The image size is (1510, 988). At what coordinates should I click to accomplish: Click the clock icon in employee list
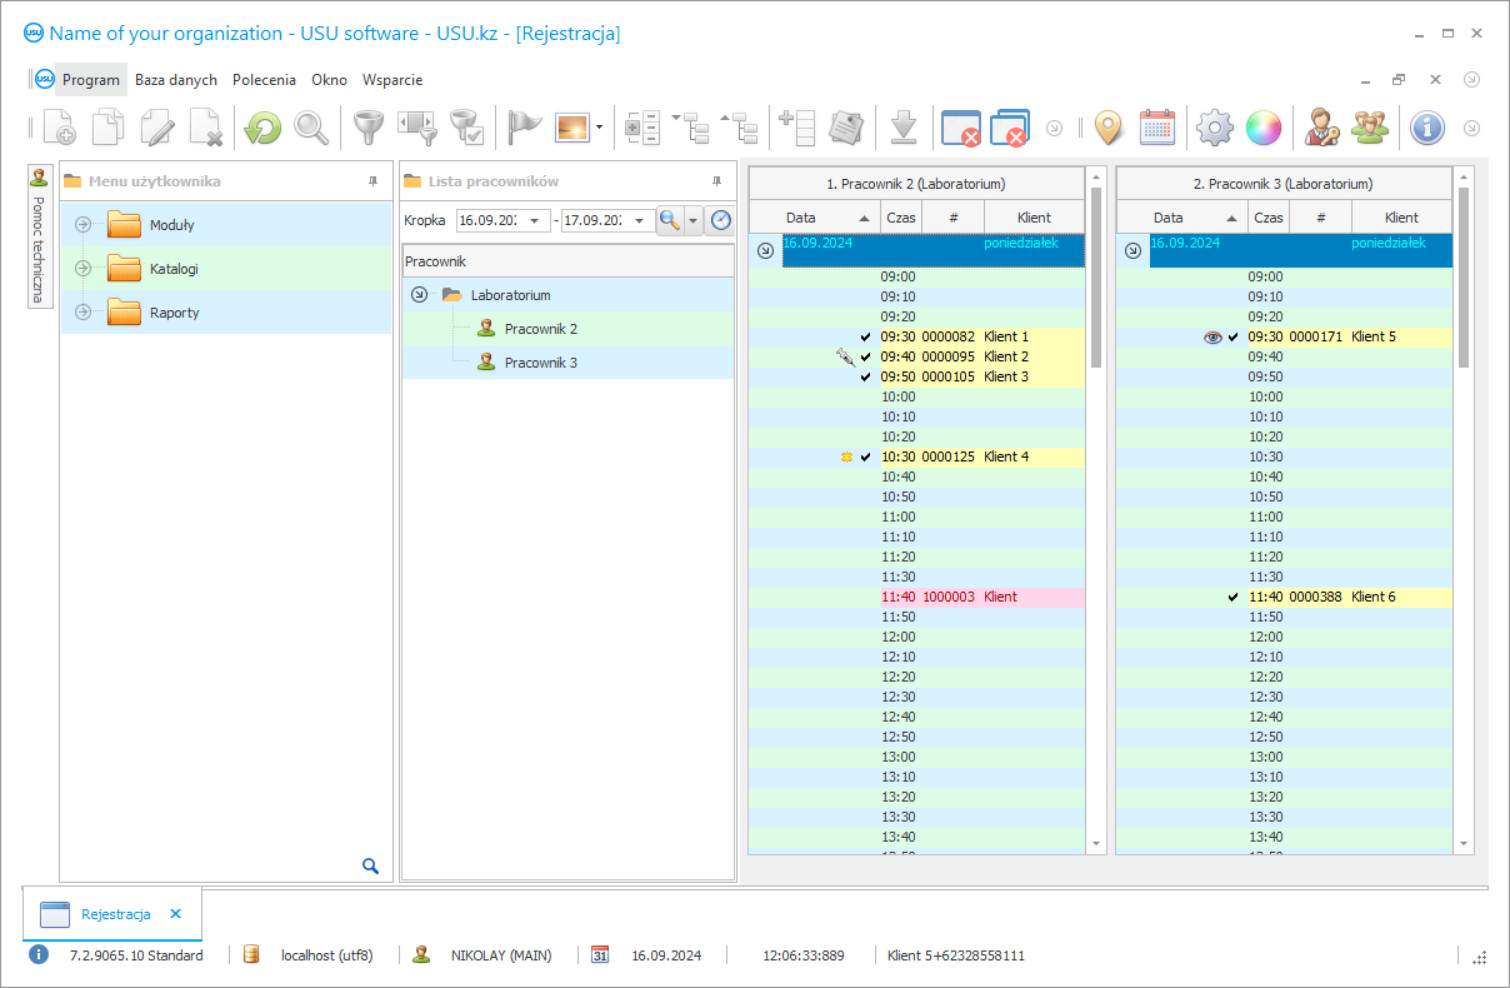[x=721, y=220]
